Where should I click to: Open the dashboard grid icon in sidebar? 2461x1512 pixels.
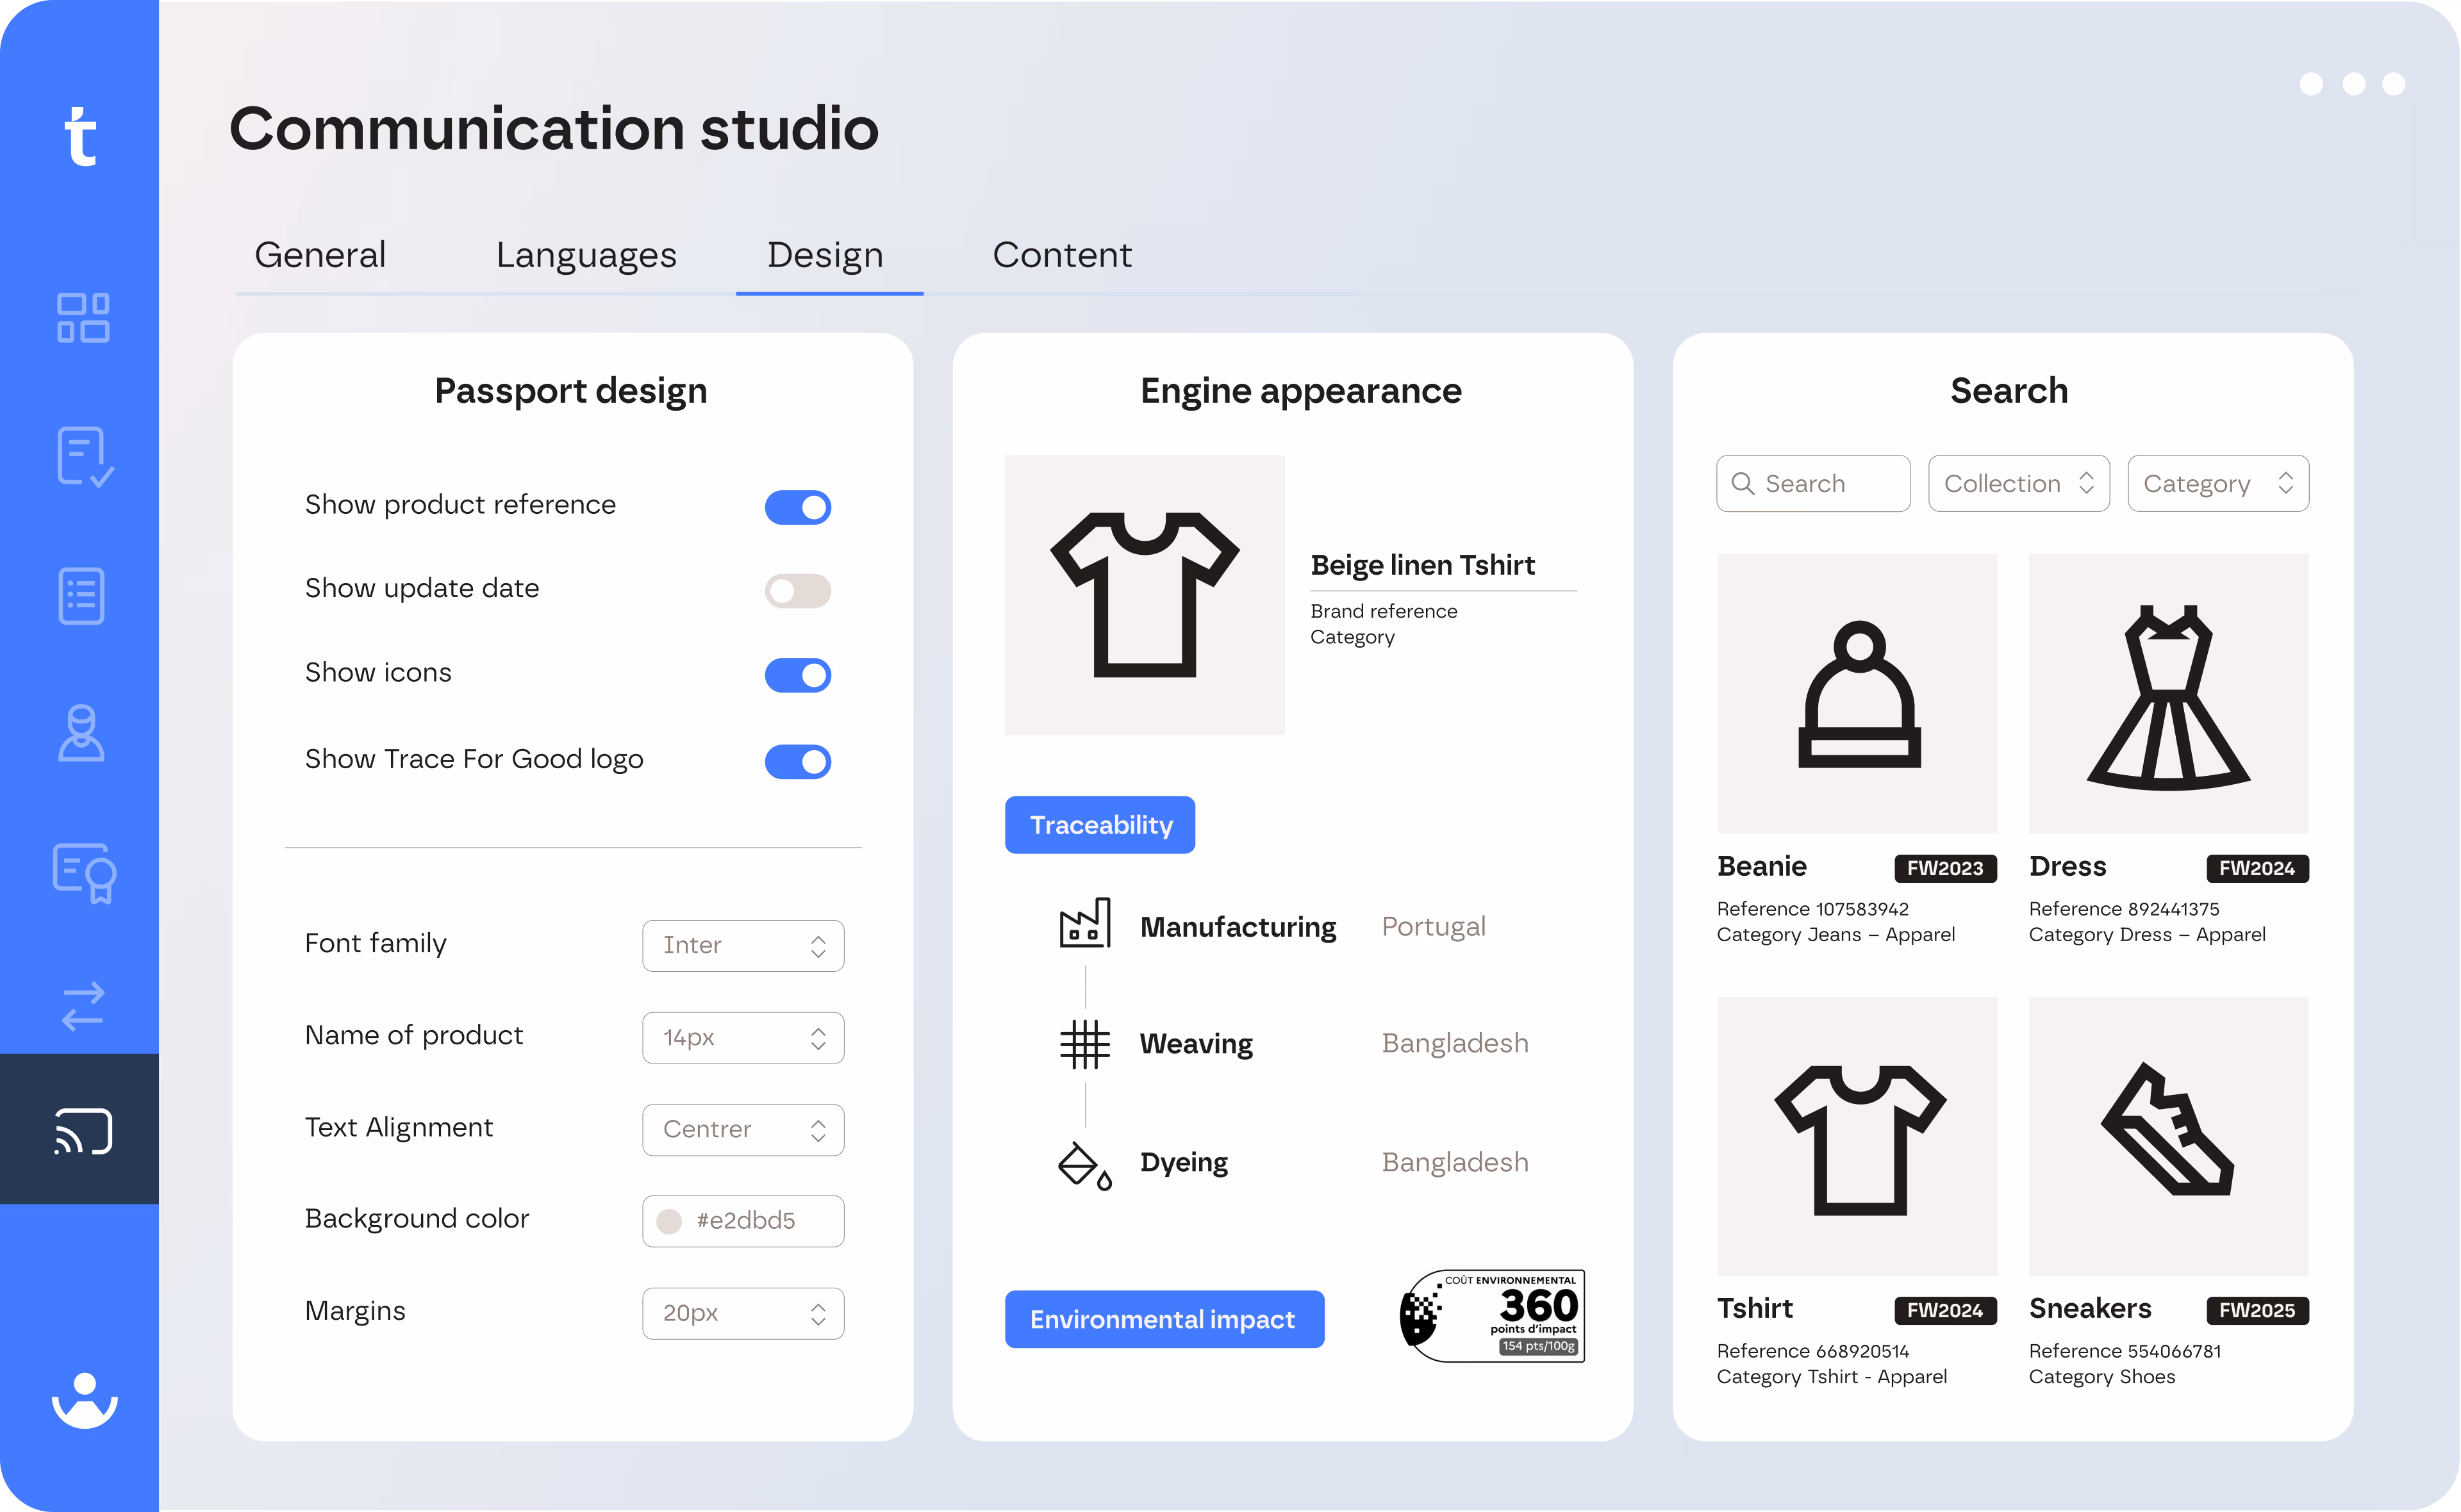pos(82,318)
